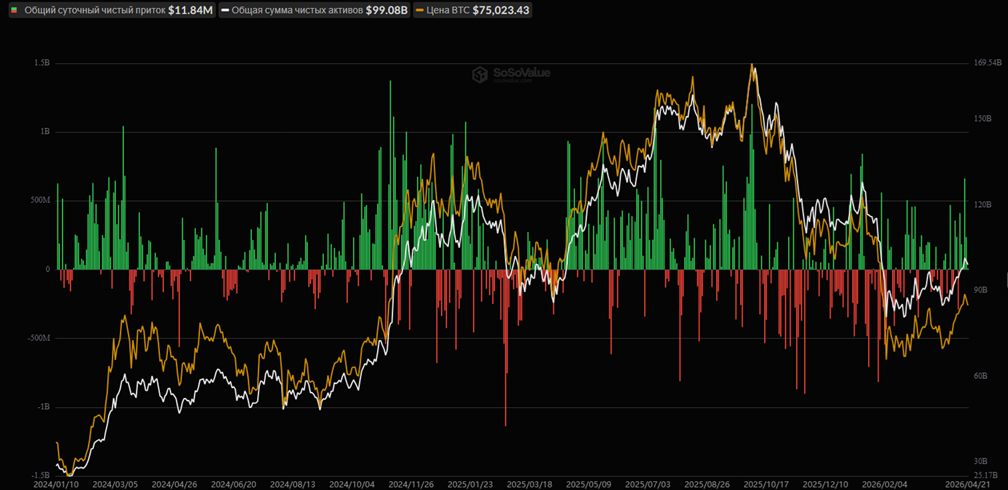The width and height of the screenshot is (1008, 490).
Task: Click the $11.84M daily net inflow value
Action: [190, 11]
